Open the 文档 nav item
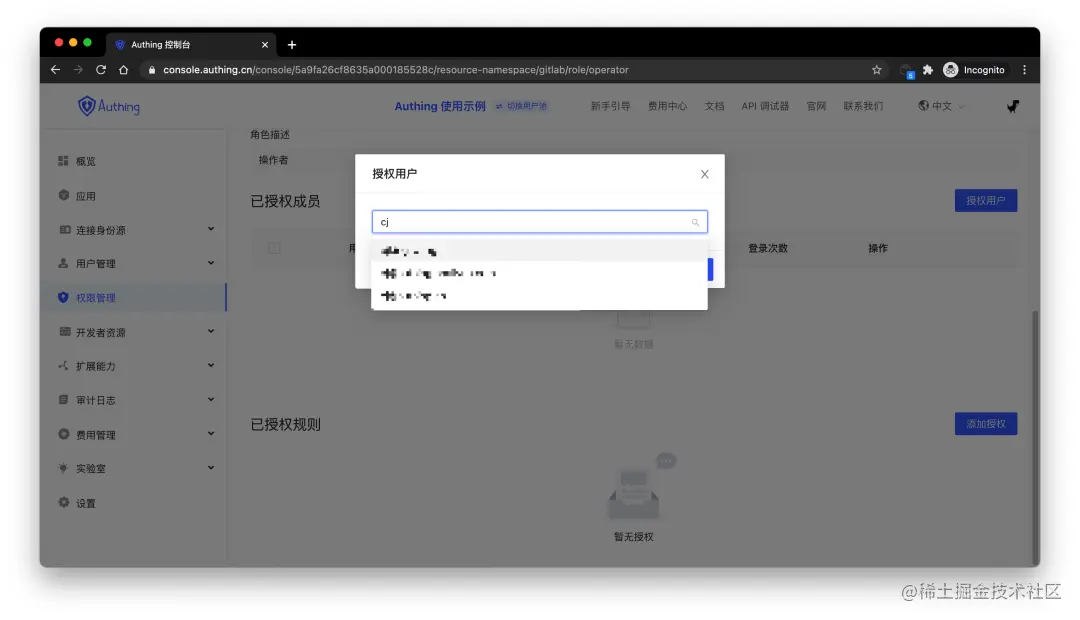1080x620 pixels. [714, 106]
